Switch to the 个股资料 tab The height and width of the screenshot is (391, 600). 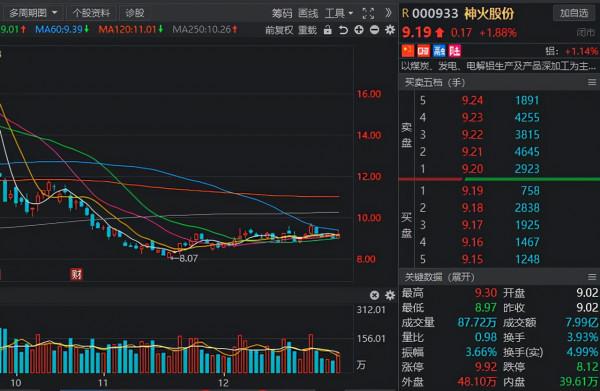click(91, 13)
